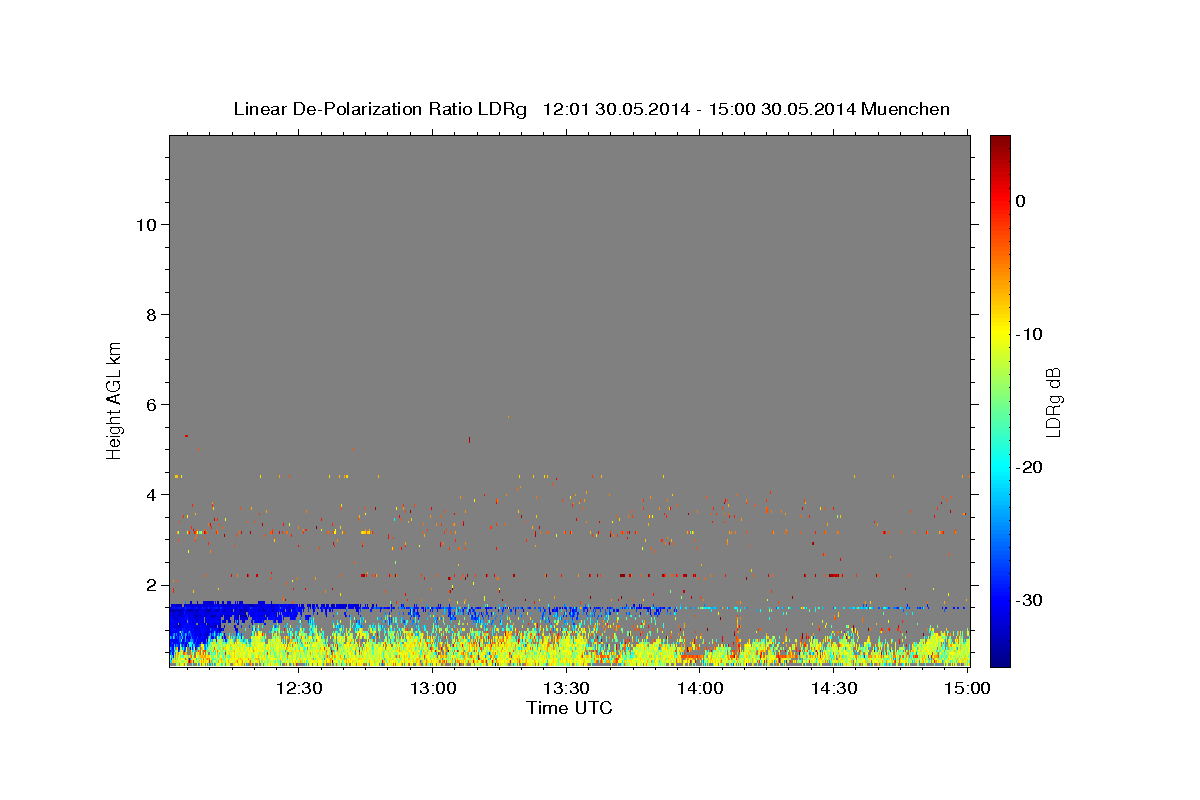This screenshot has height=800, width=1200.
Task: Click the yellow region of the colorbar
Action: pyautogui.click(x=1000, y=334)
